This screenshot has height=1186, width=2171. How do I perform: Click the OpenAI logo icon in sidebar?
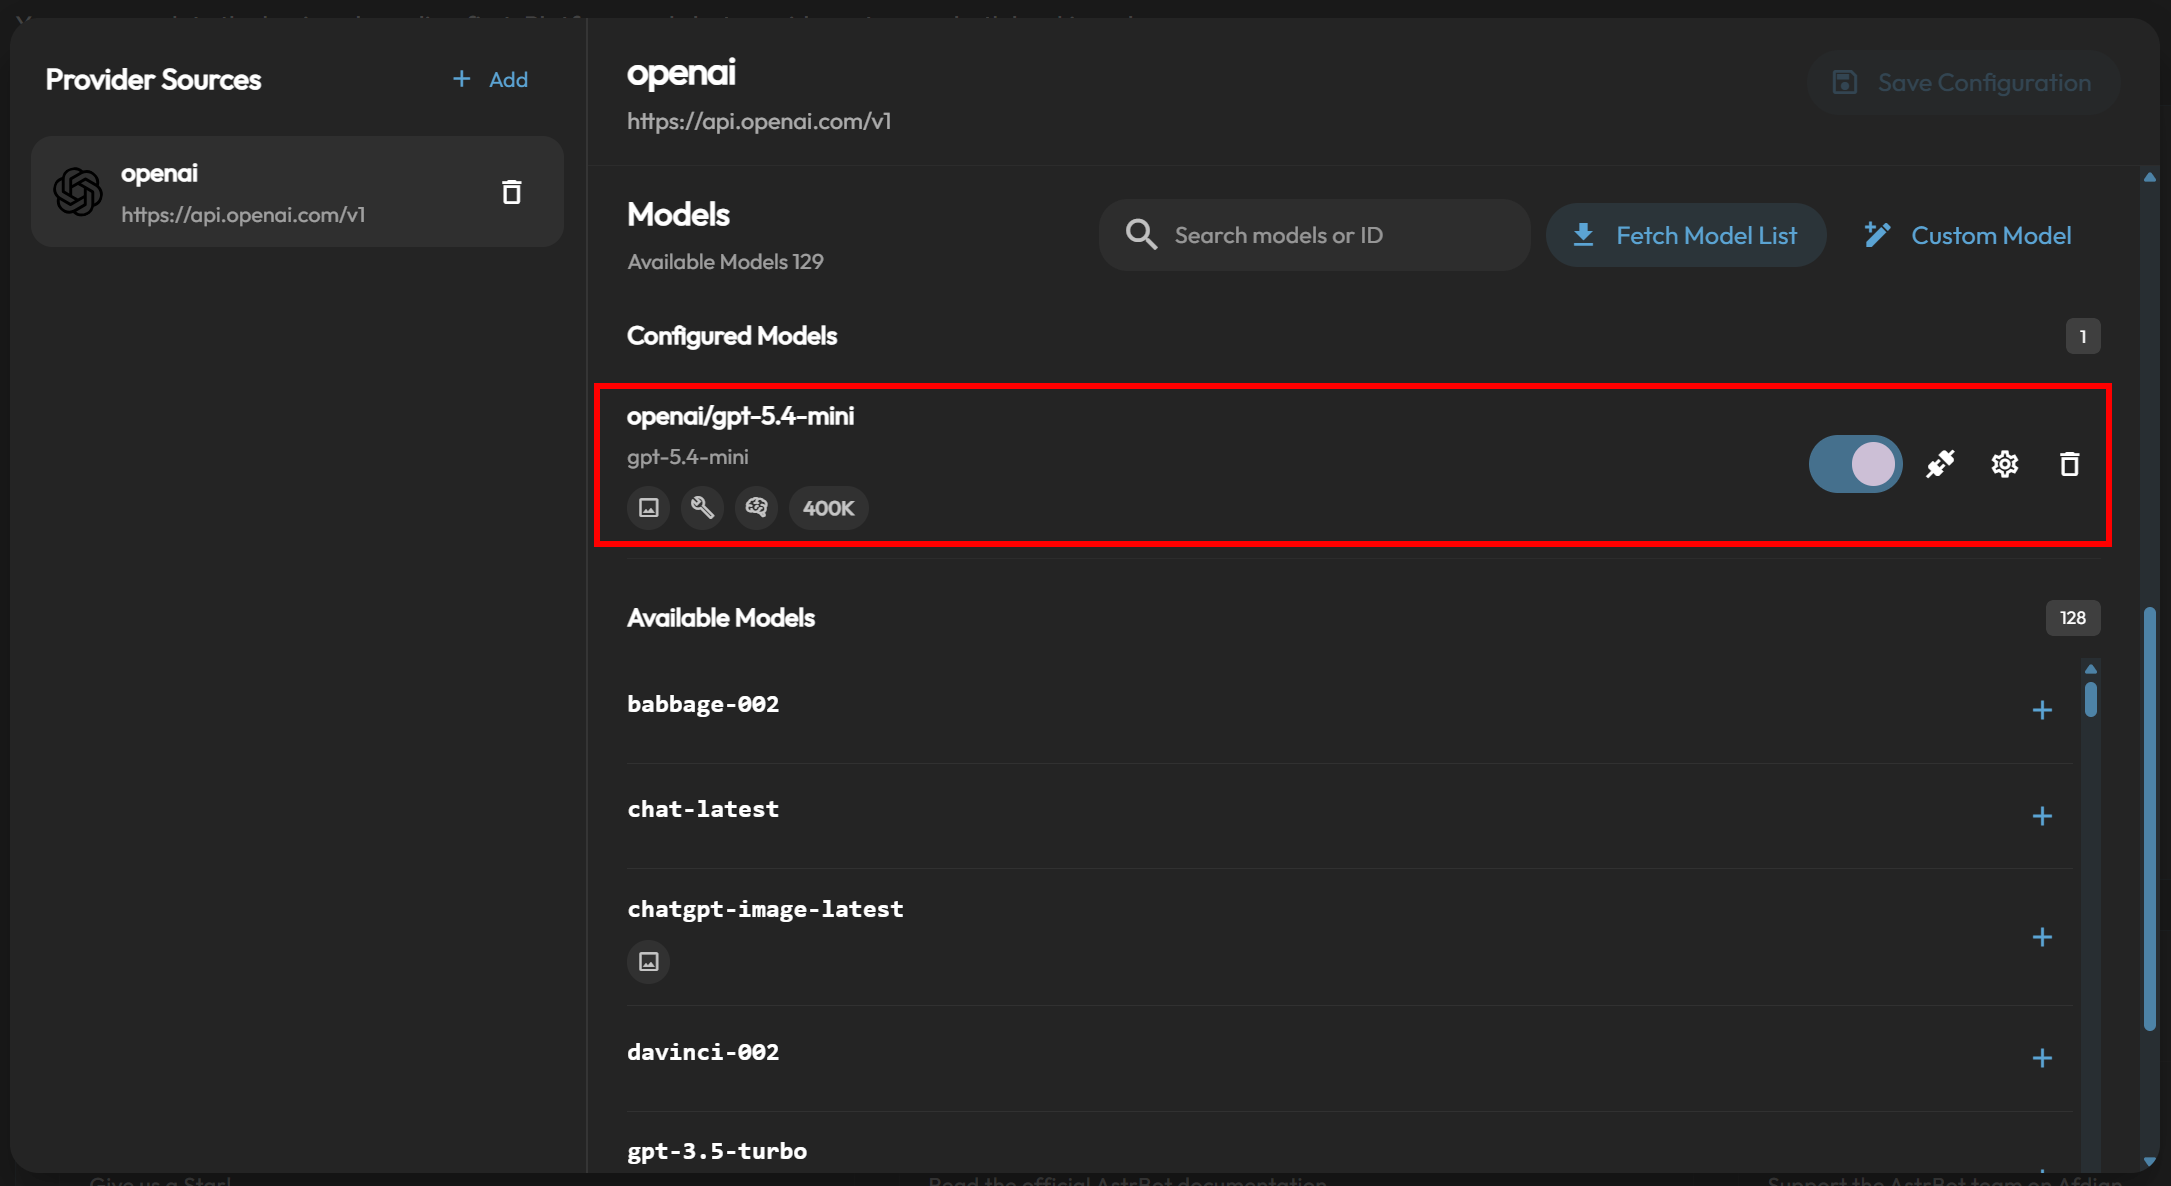tap(78, 191)
